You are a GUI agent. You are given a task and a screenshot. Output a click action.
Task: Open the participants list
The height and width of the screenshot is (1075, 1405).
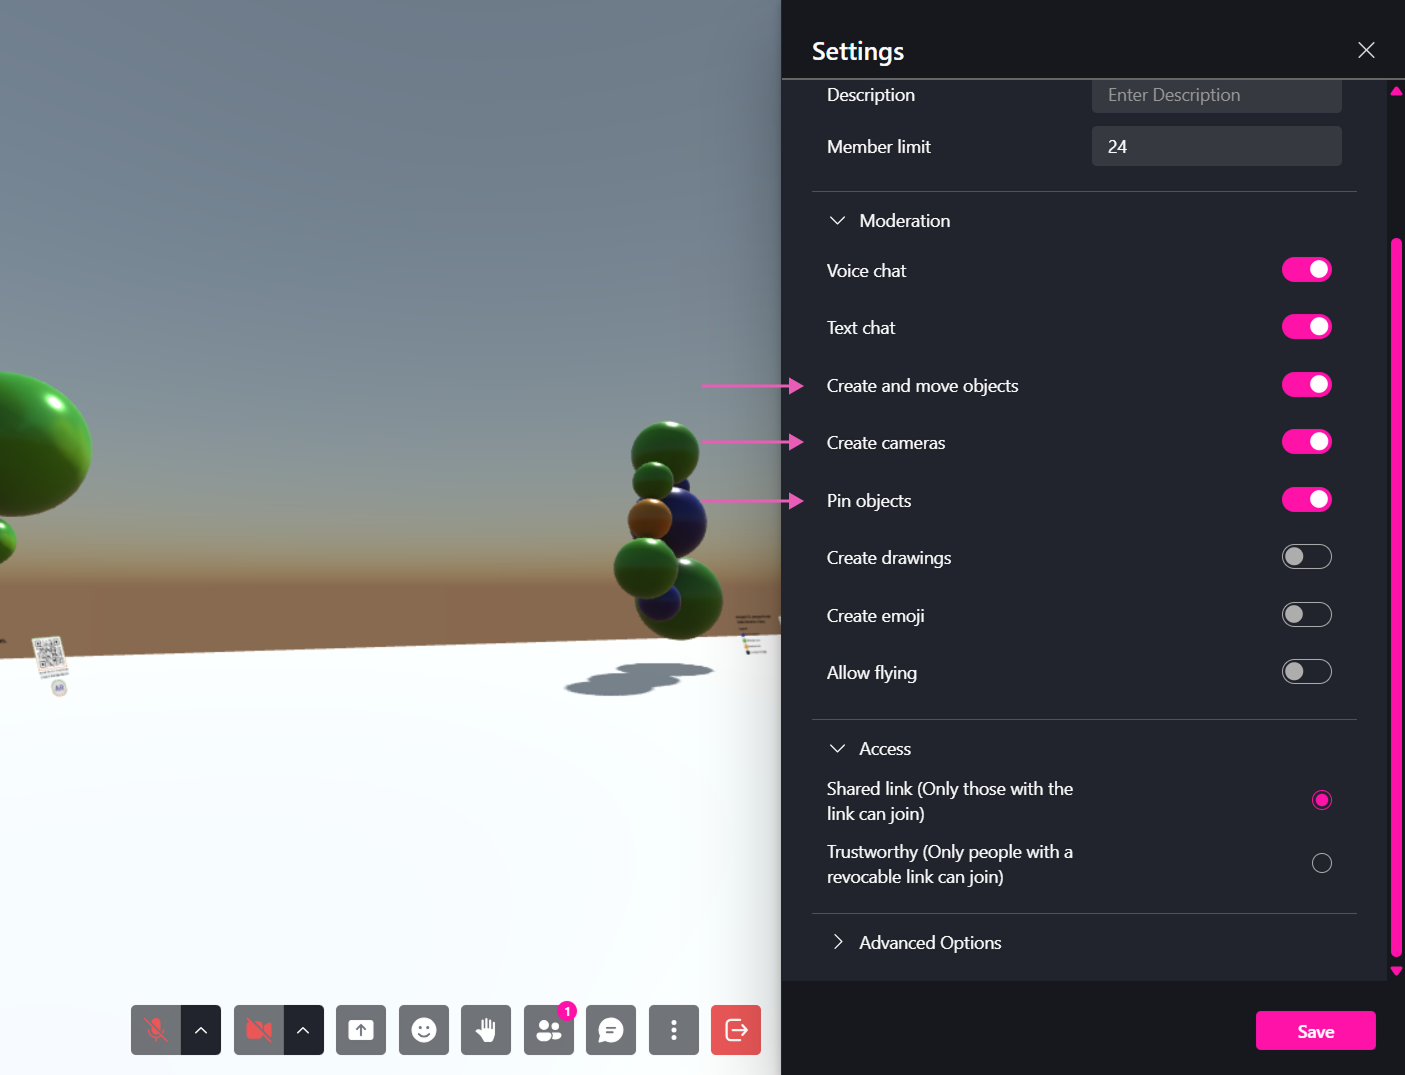coord(548,1030)
